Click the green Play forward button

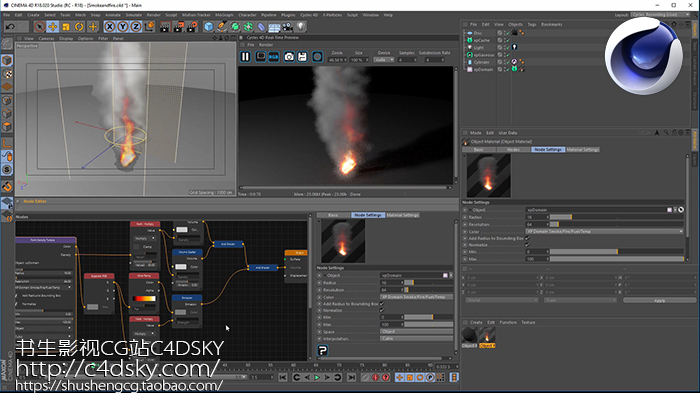point(317,378)
